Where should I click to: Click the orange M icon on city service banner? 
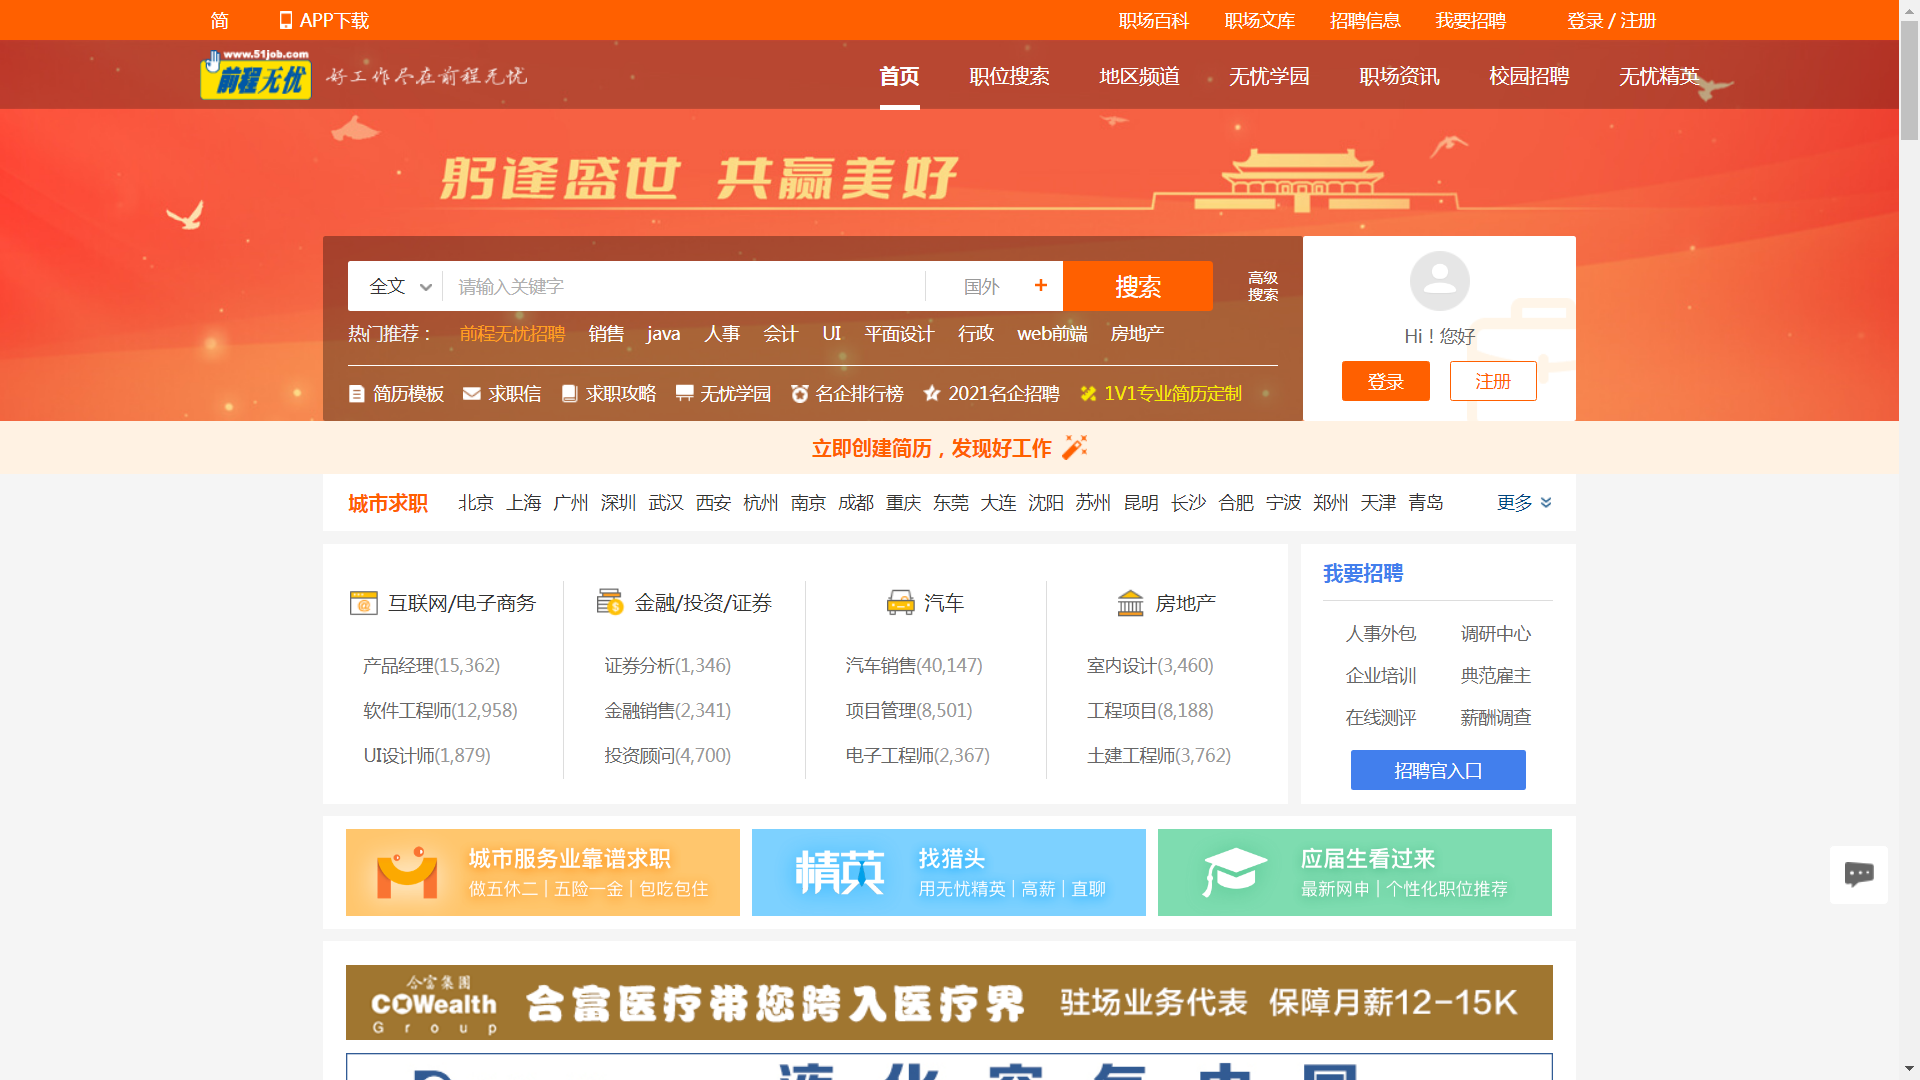407,872
